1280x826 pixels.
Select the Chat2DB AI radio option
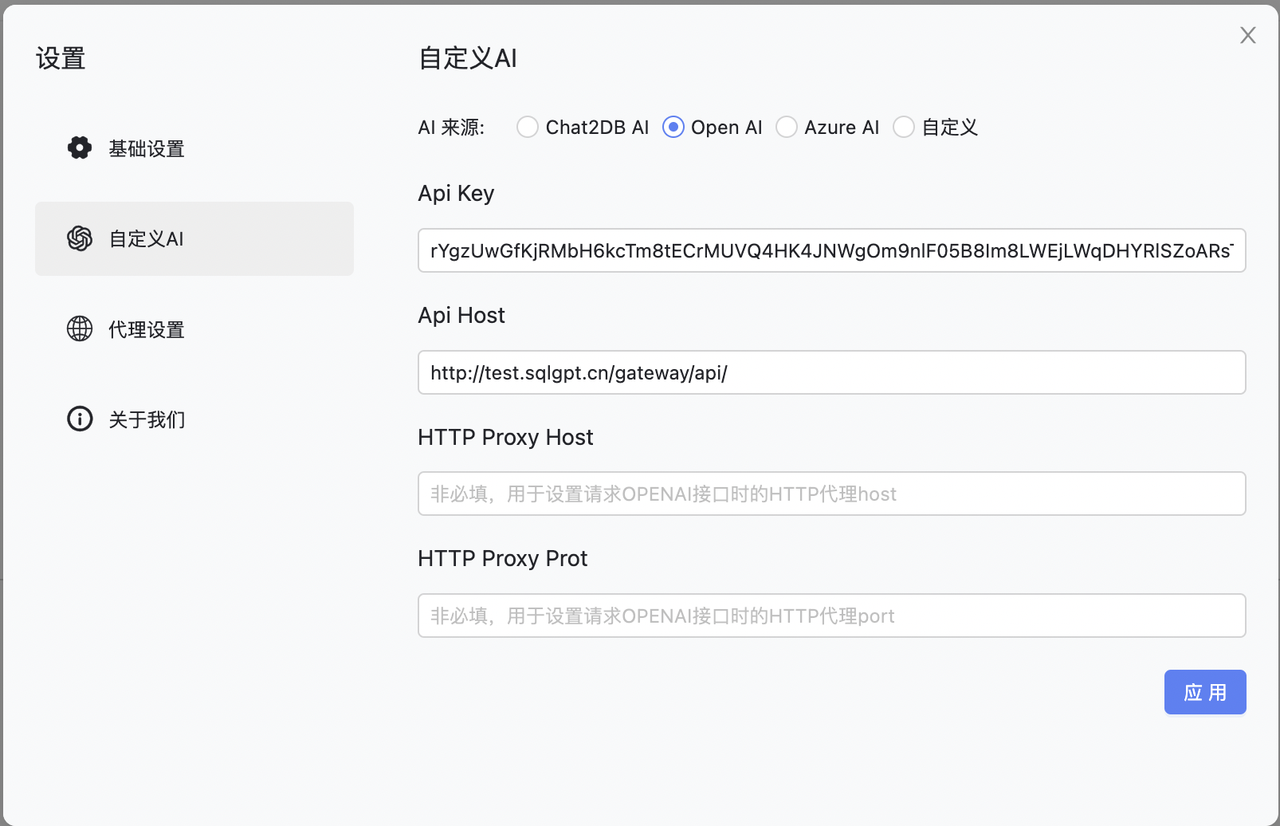[527, 127]
